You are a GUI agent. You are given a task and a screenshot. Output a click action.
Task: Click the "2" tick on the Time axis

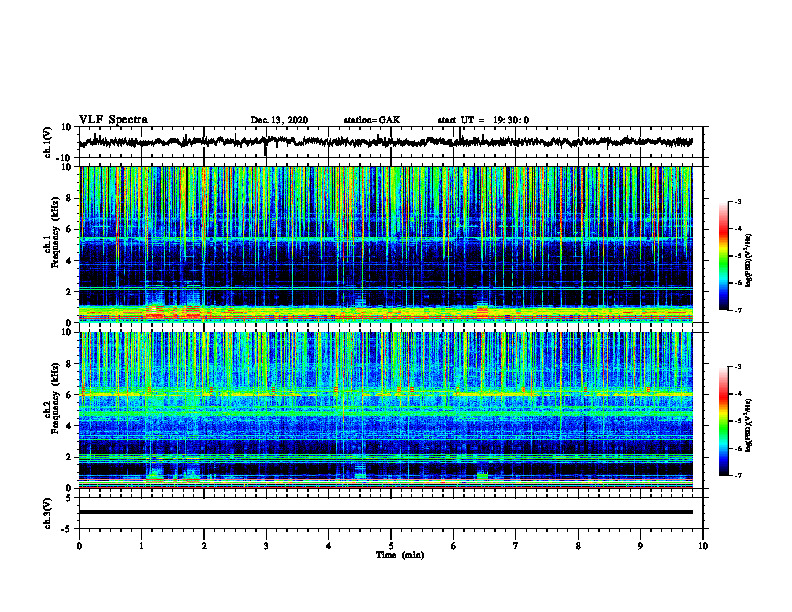point(204,546)
